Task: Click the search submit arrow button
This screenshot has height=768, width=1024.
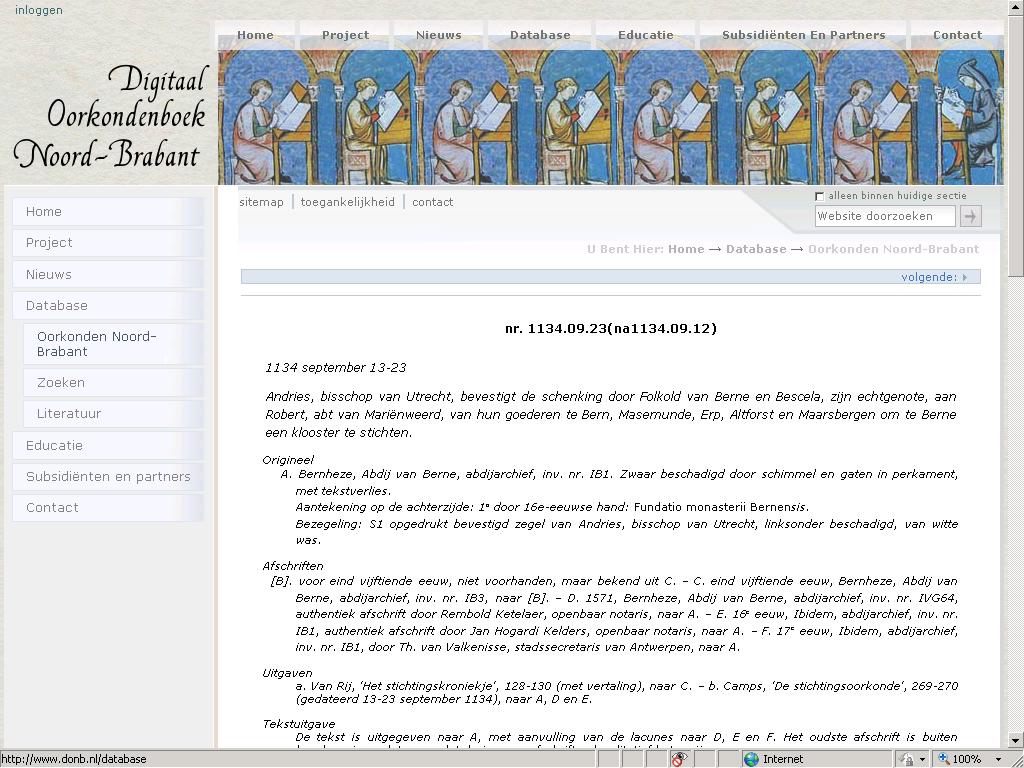Action: (x=970, y=216)
